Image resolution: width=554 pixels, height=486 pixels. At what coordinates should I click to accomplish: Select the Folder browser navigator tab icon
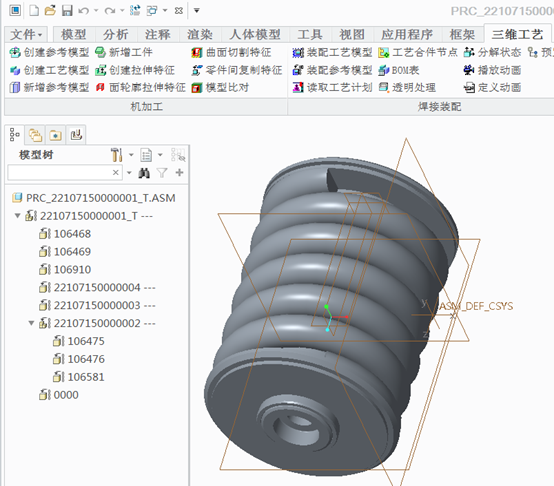(x=55, y=135)
